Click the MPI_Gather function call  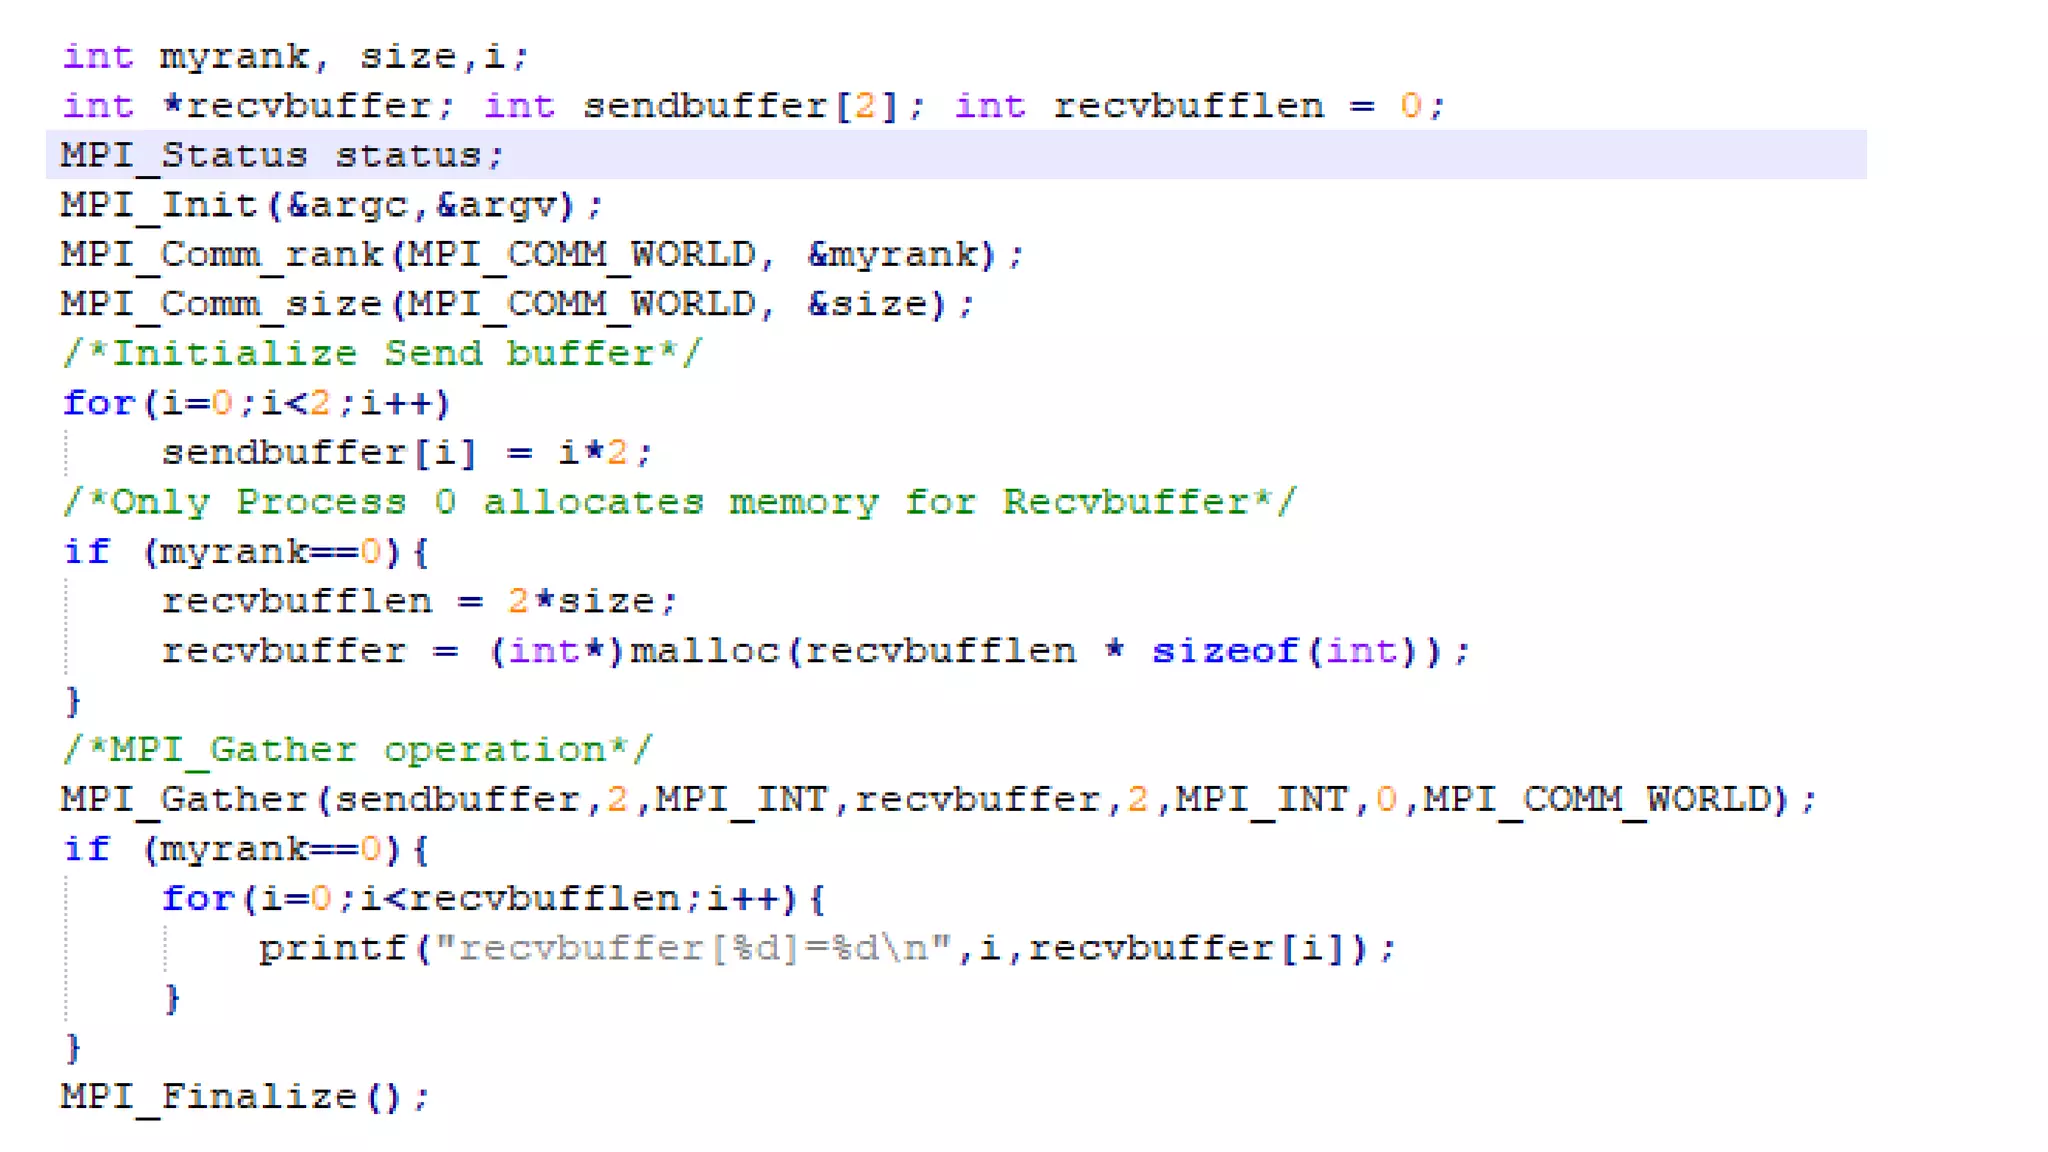point(184,799)
